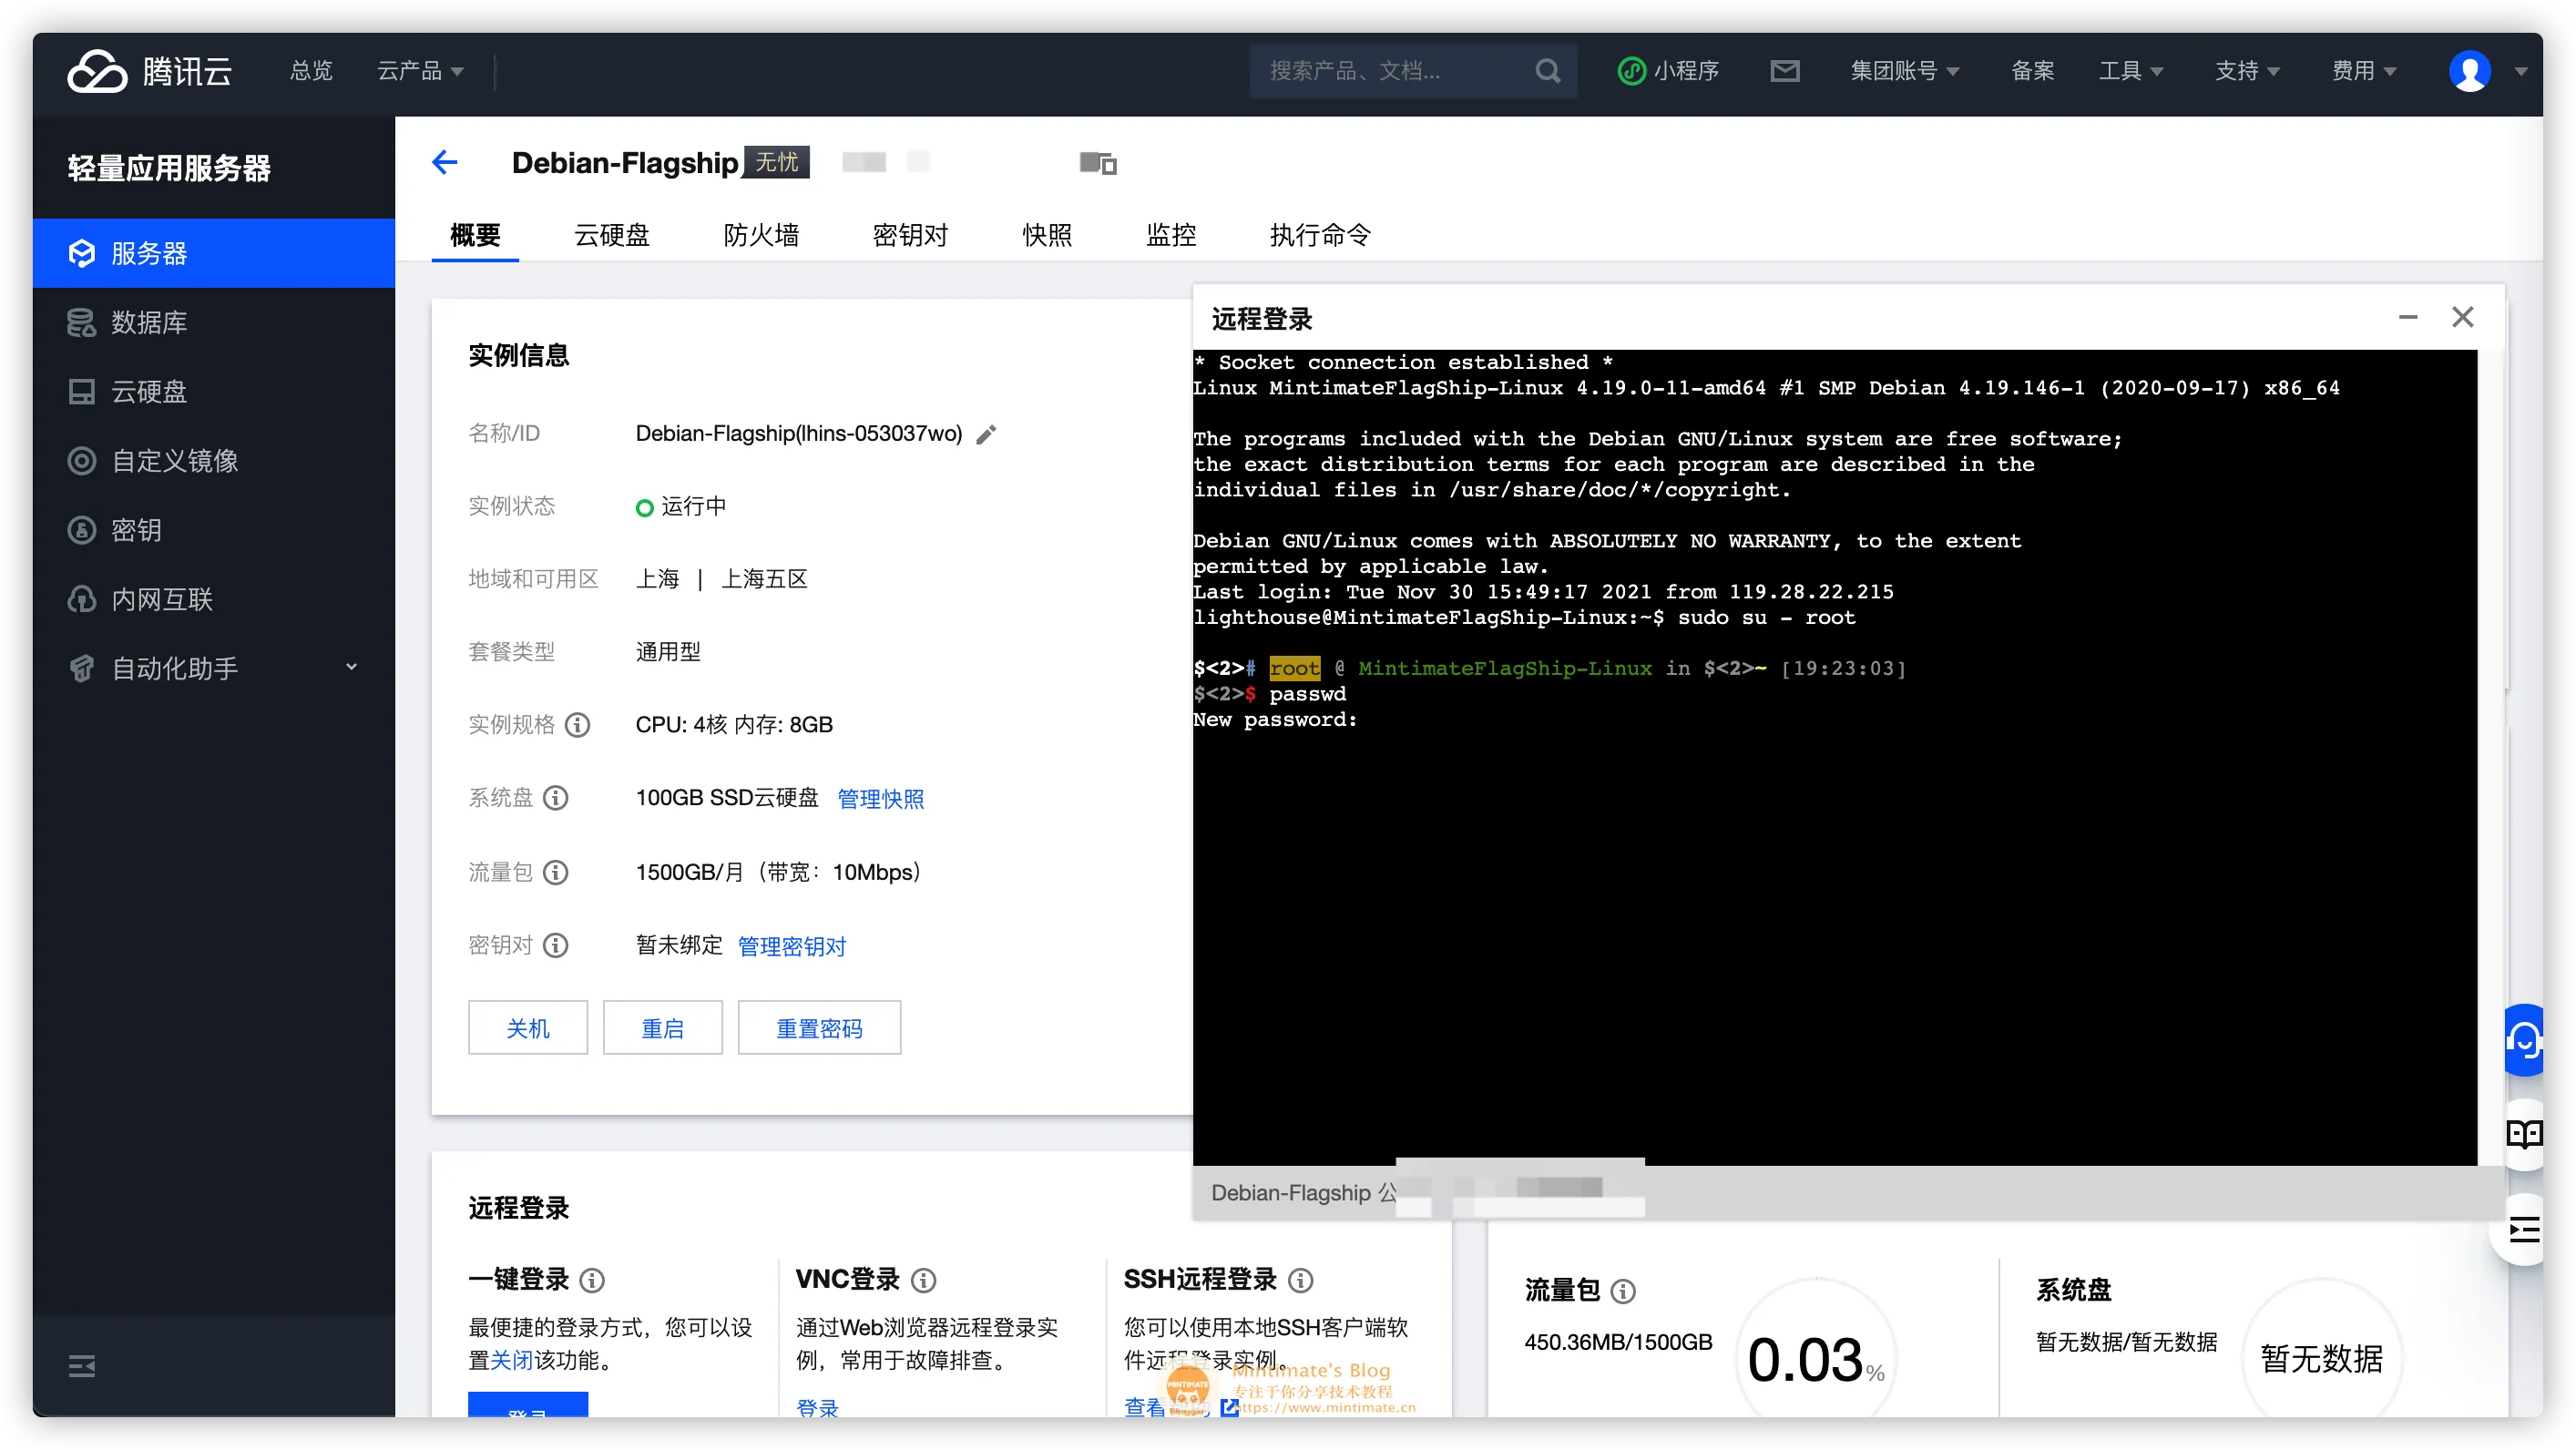Close the 远程登录 terminal panel
This screenshot has height=1450, width=2576.
coord(2463,318)
